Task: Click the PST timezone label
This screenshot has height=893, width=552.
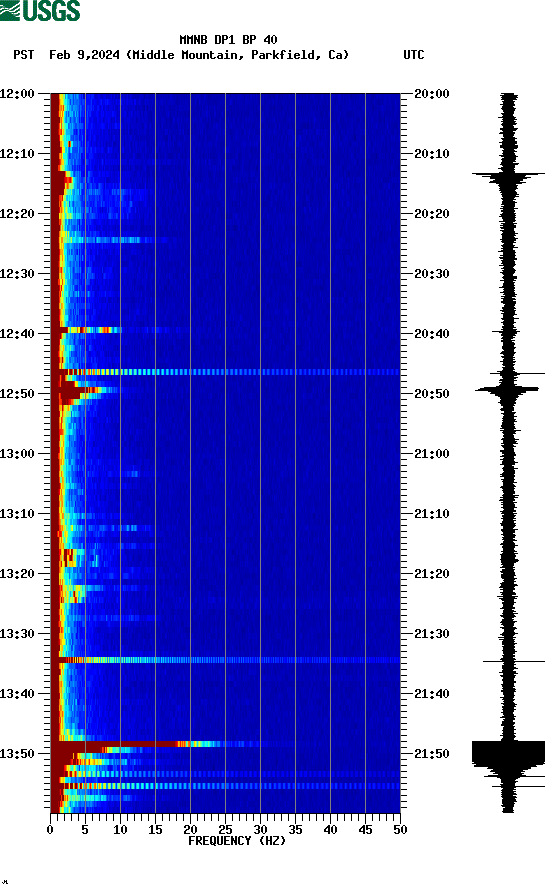Action: coord(24,55)
